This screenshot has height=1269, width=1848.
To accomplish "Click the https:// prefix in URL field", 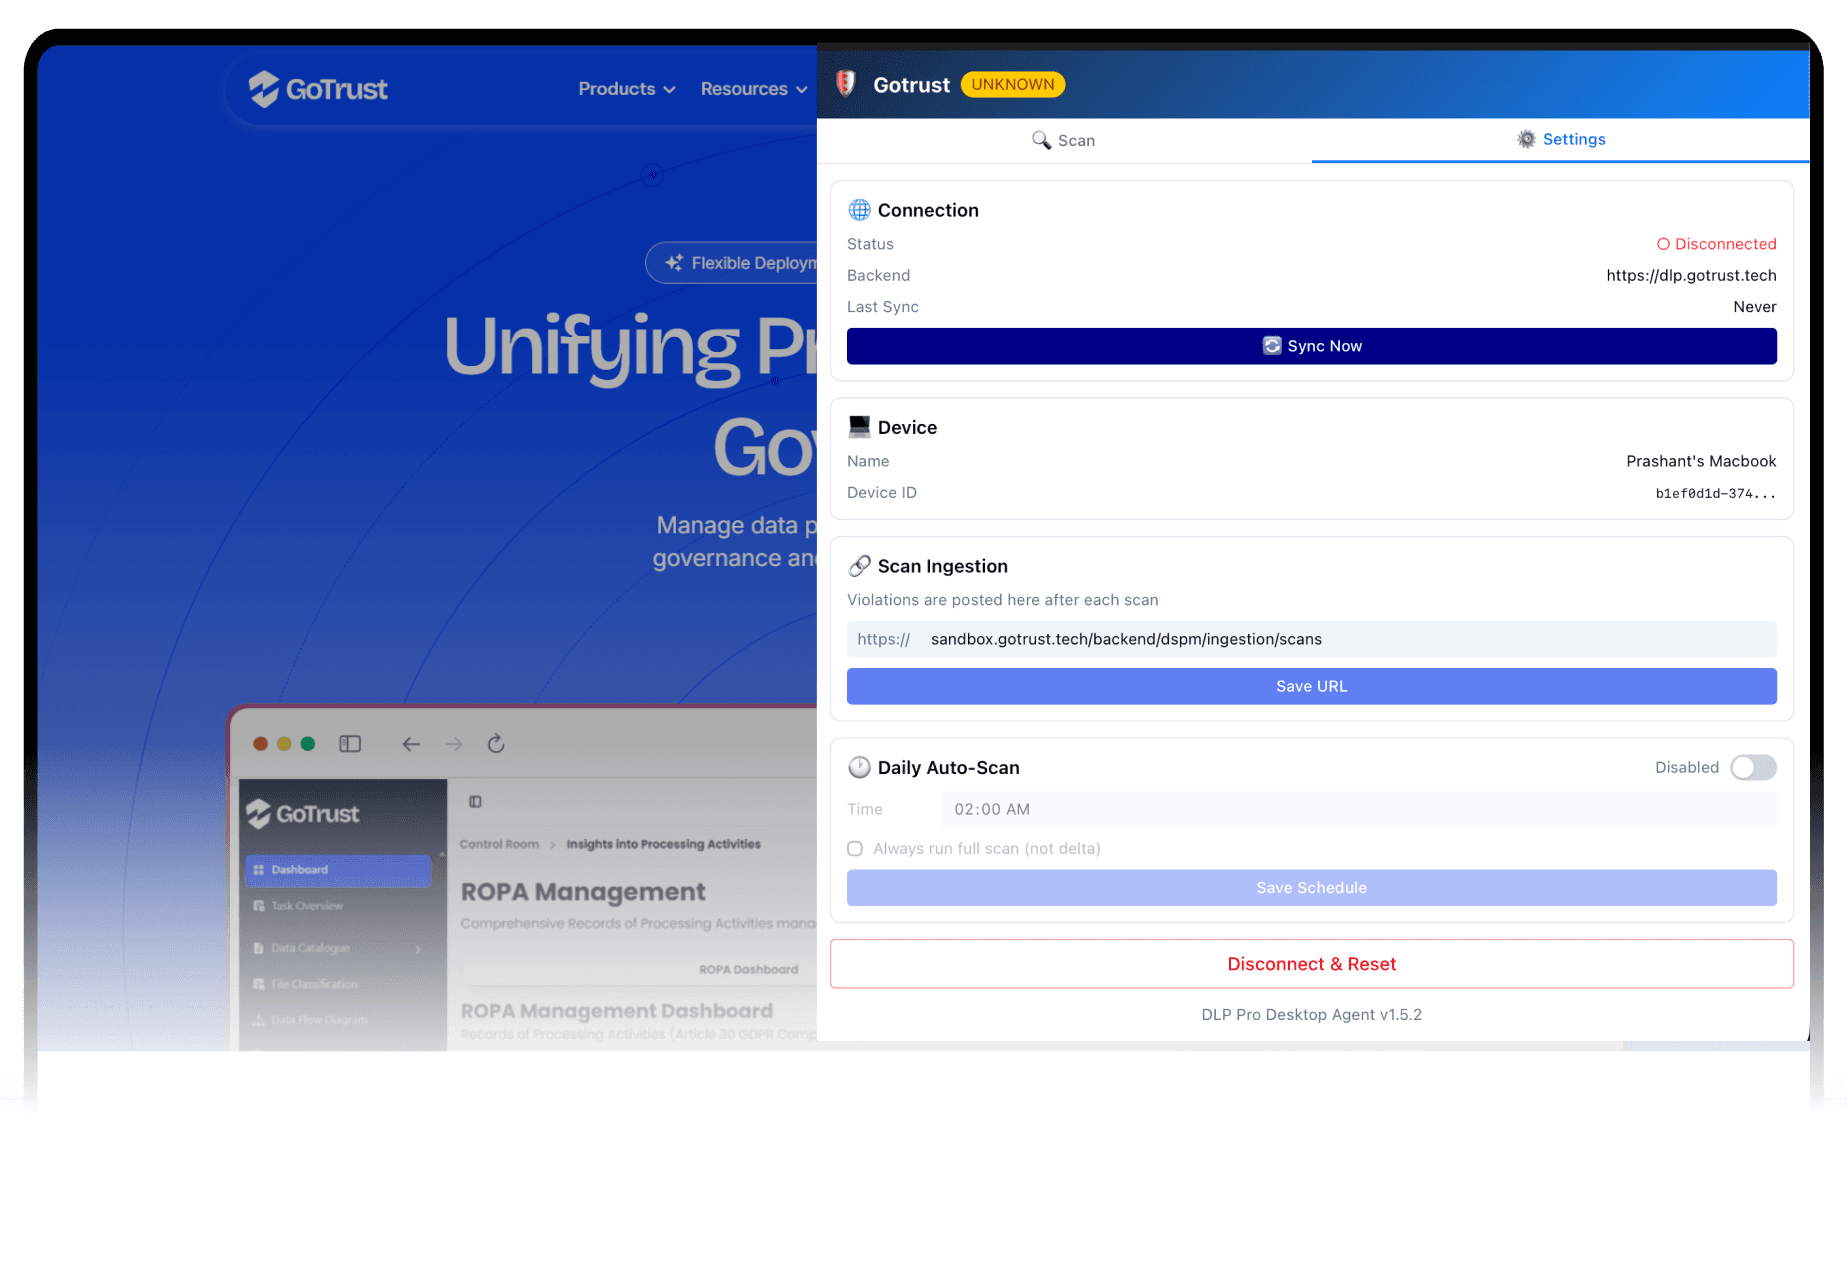I will click(883, 639).
